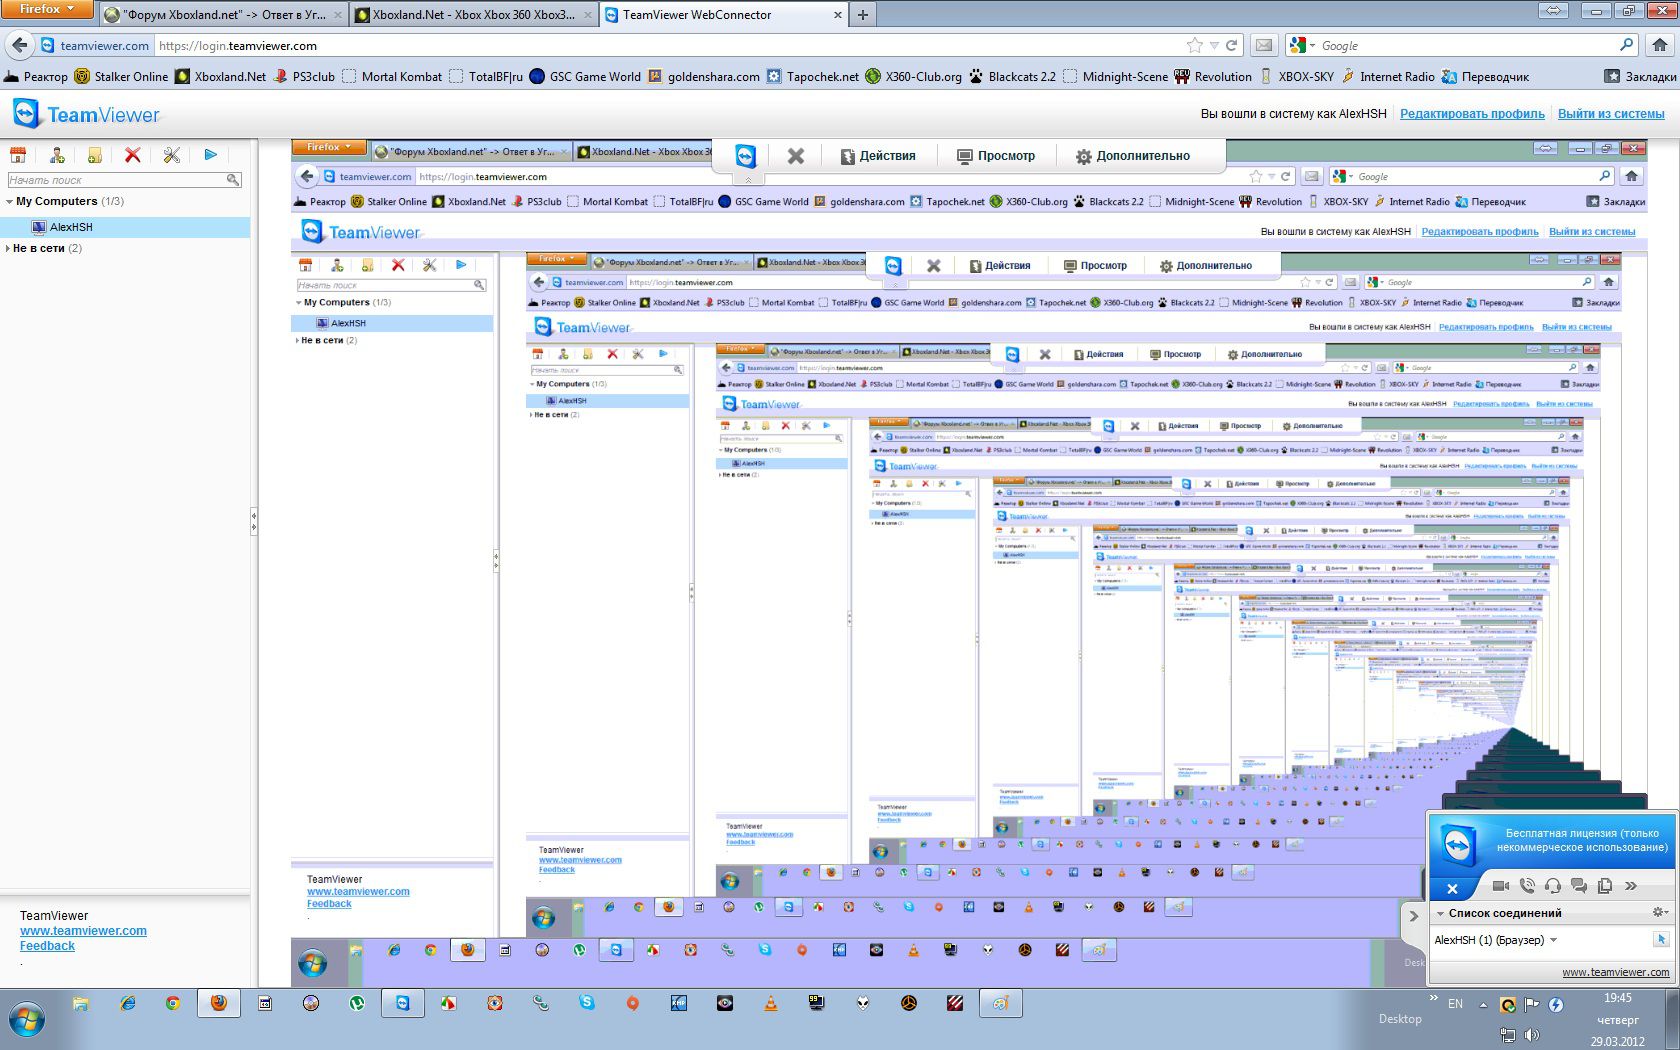Click Chrome icon on Windows taskbar
The image size is (1680, 1050).
point(173,1003)
